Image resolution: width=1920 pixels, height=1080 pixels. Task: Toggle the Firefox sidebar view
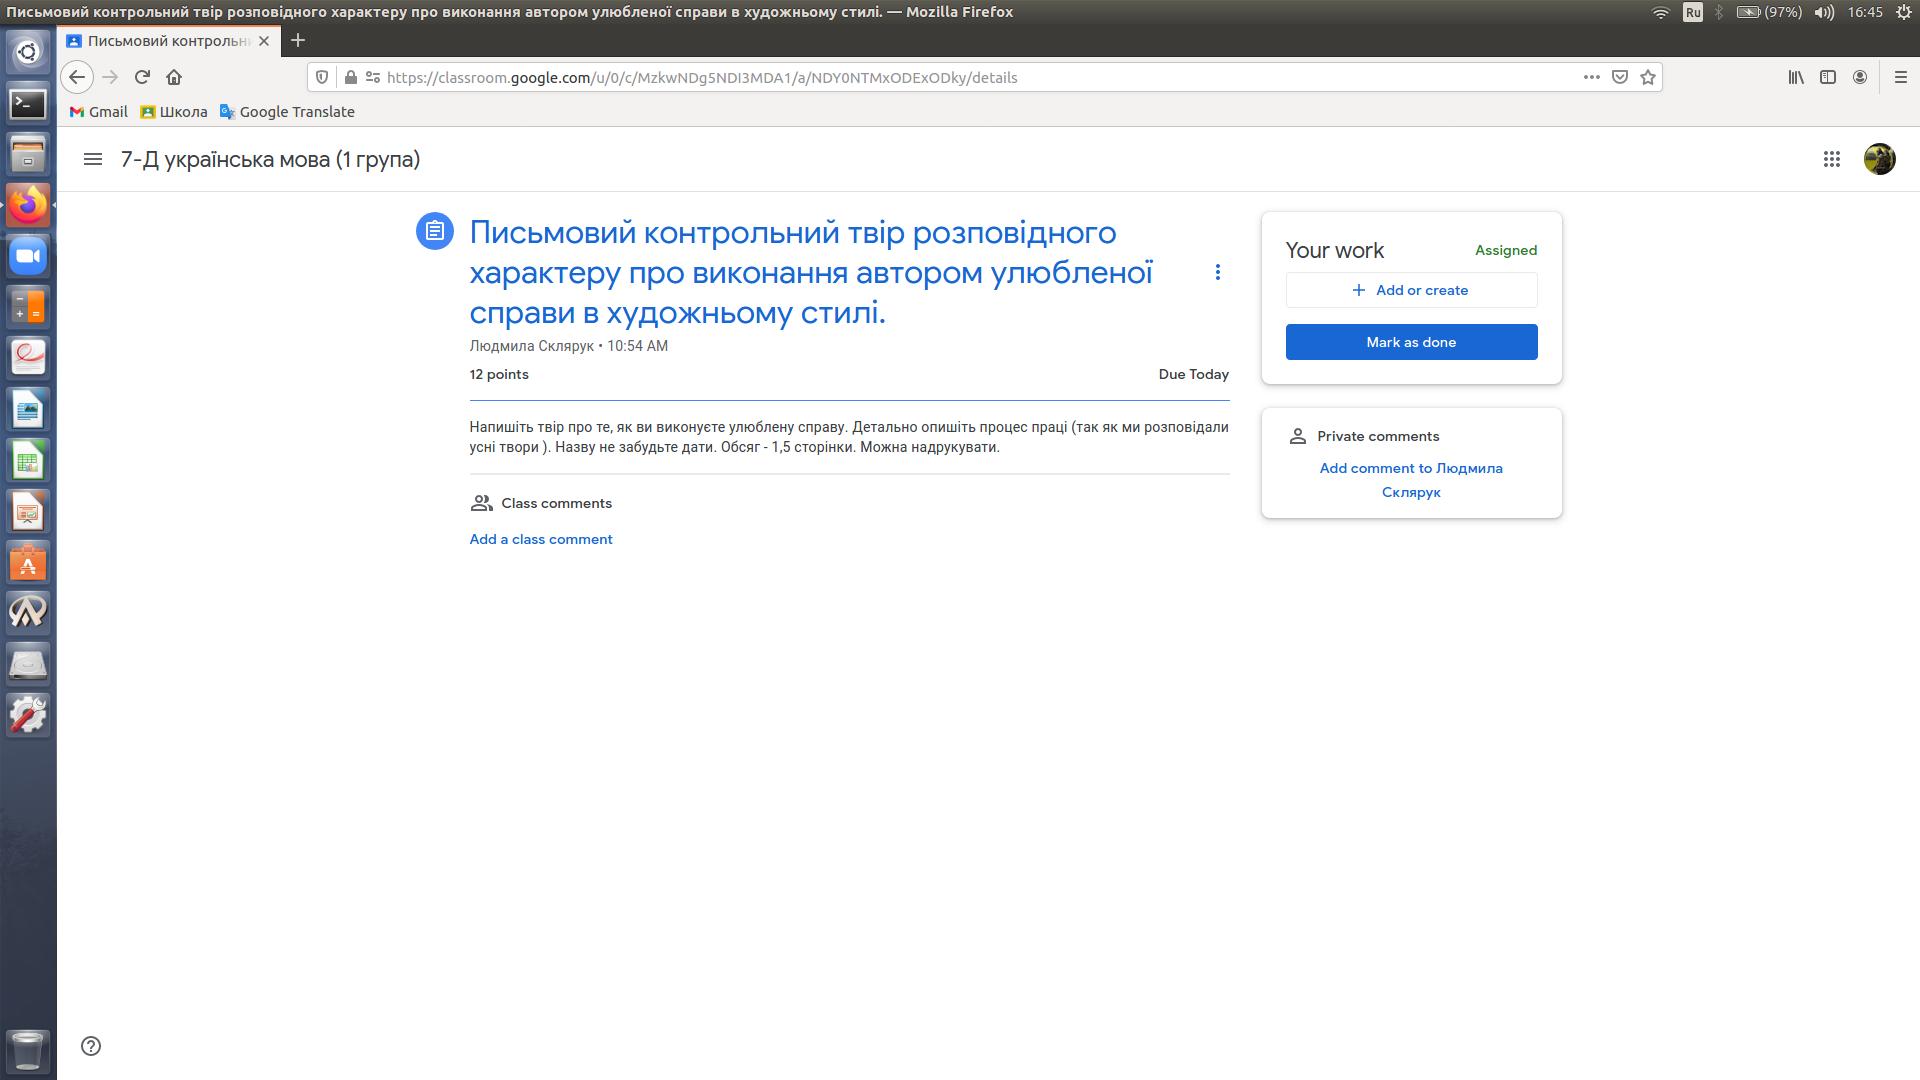1828,77
